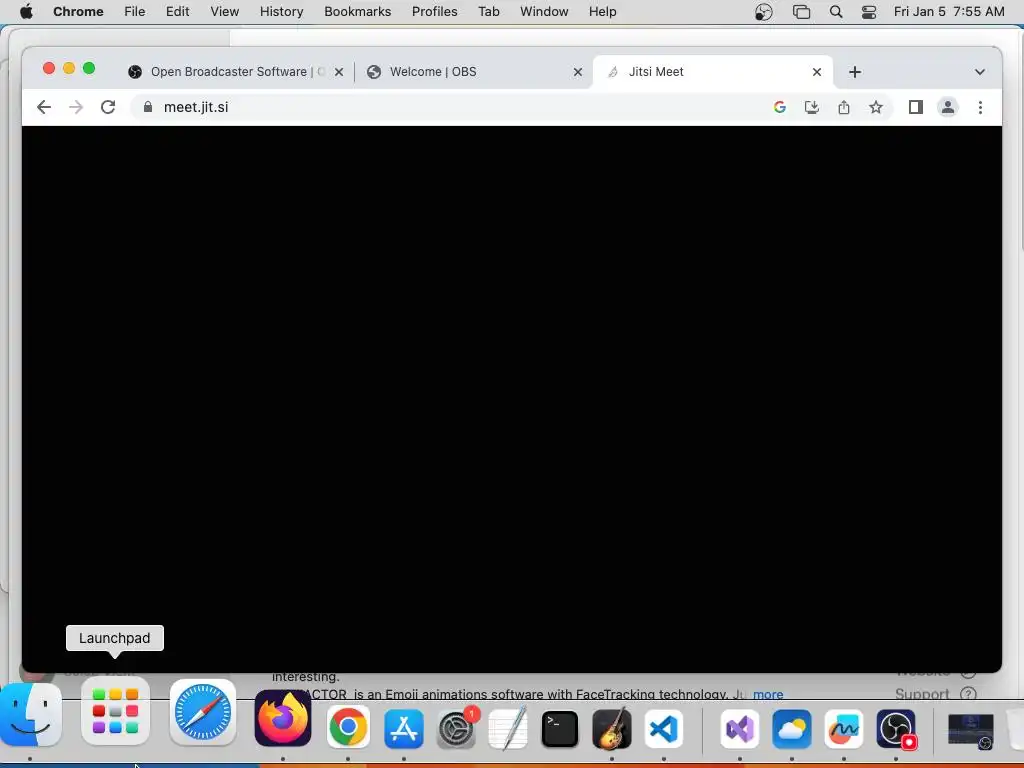This screenshot has width=1024, height=768.
Task: Launch Safari from the Dock
Action: point(203,712)
